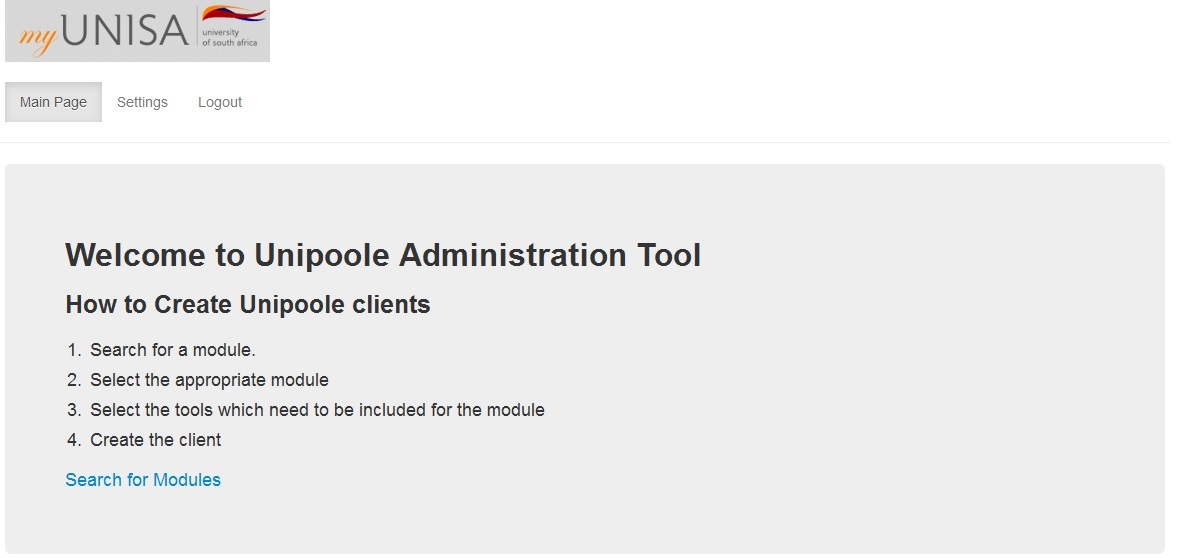Viewport: 1183px width, 558px height.
Task: Click the 'Create the client' step
Action: point(155,440)
